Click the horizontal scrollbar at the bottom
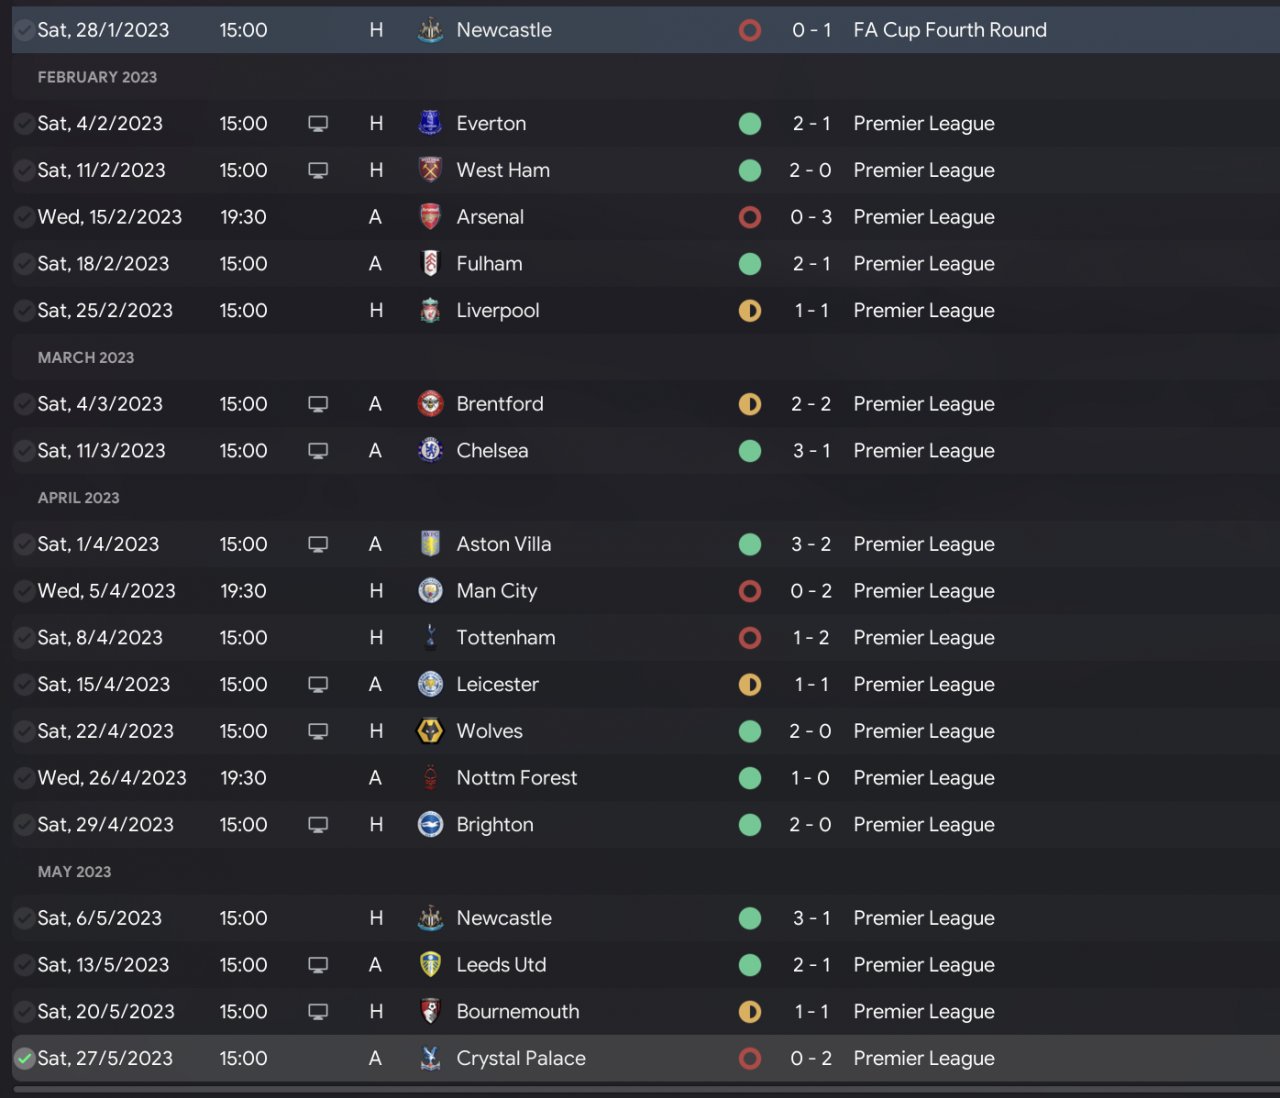Viewport: 1280px width, 1098px height. (x=640, y=1090)
